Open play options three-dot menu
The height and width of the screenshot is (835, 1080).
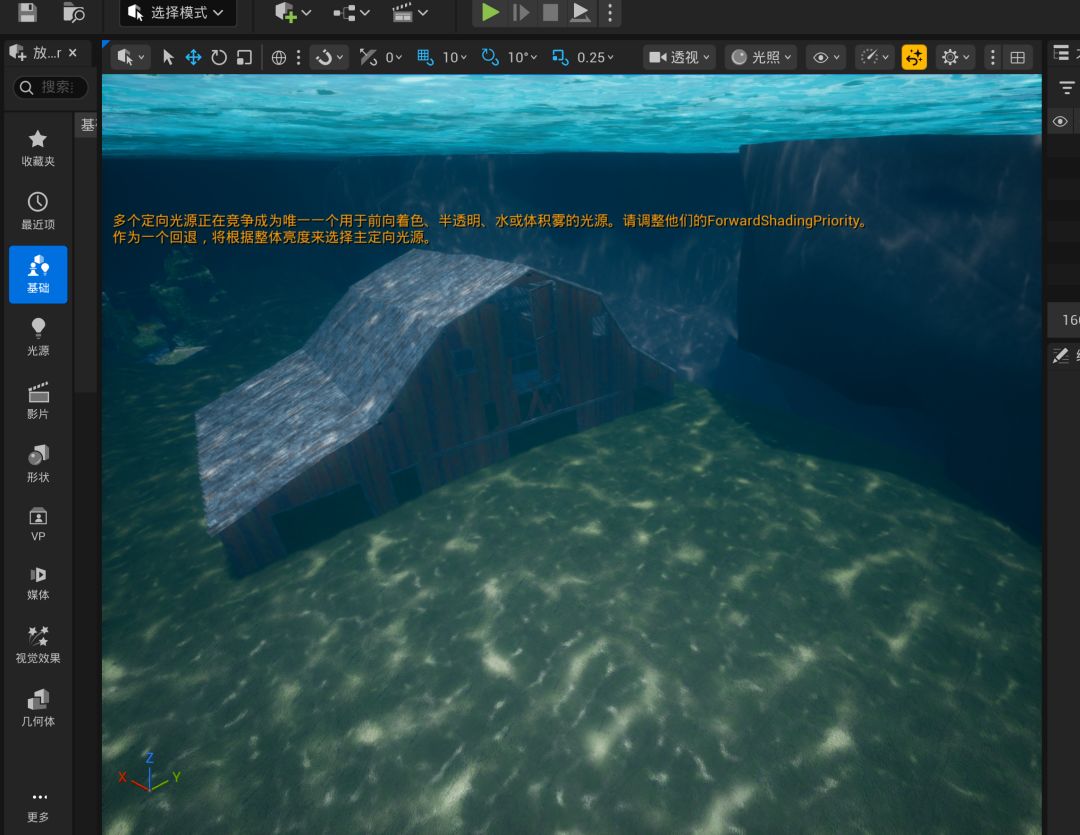(610, 12)
